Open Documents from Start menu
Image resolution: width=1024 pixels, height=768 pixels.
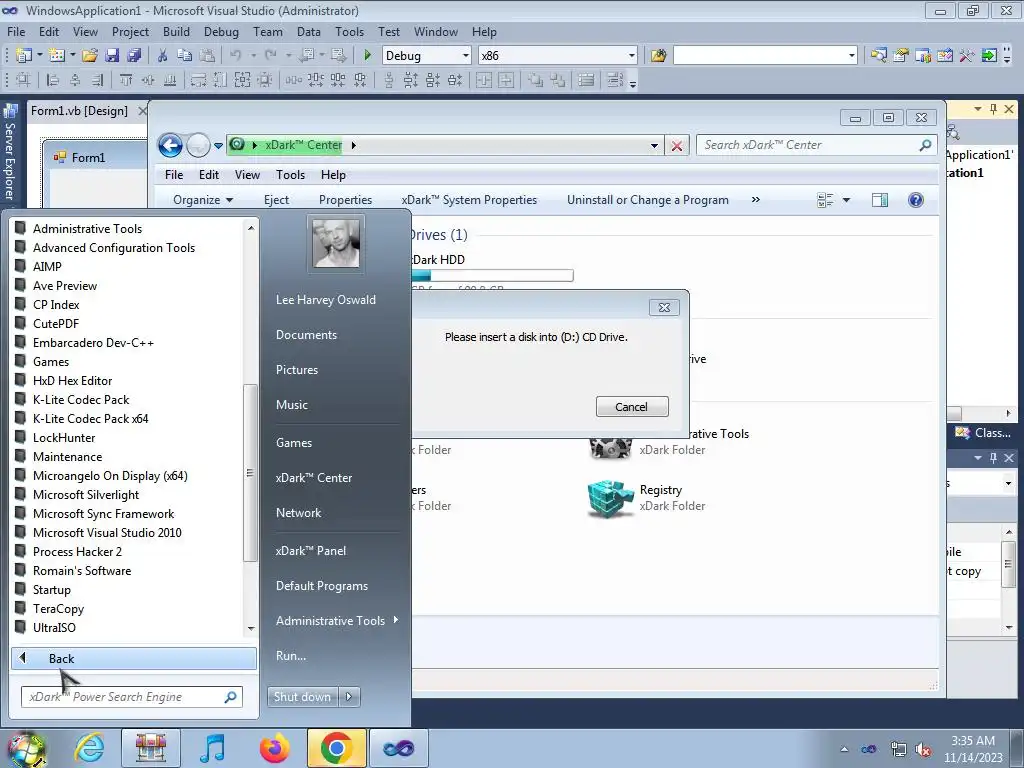[306, 334]
